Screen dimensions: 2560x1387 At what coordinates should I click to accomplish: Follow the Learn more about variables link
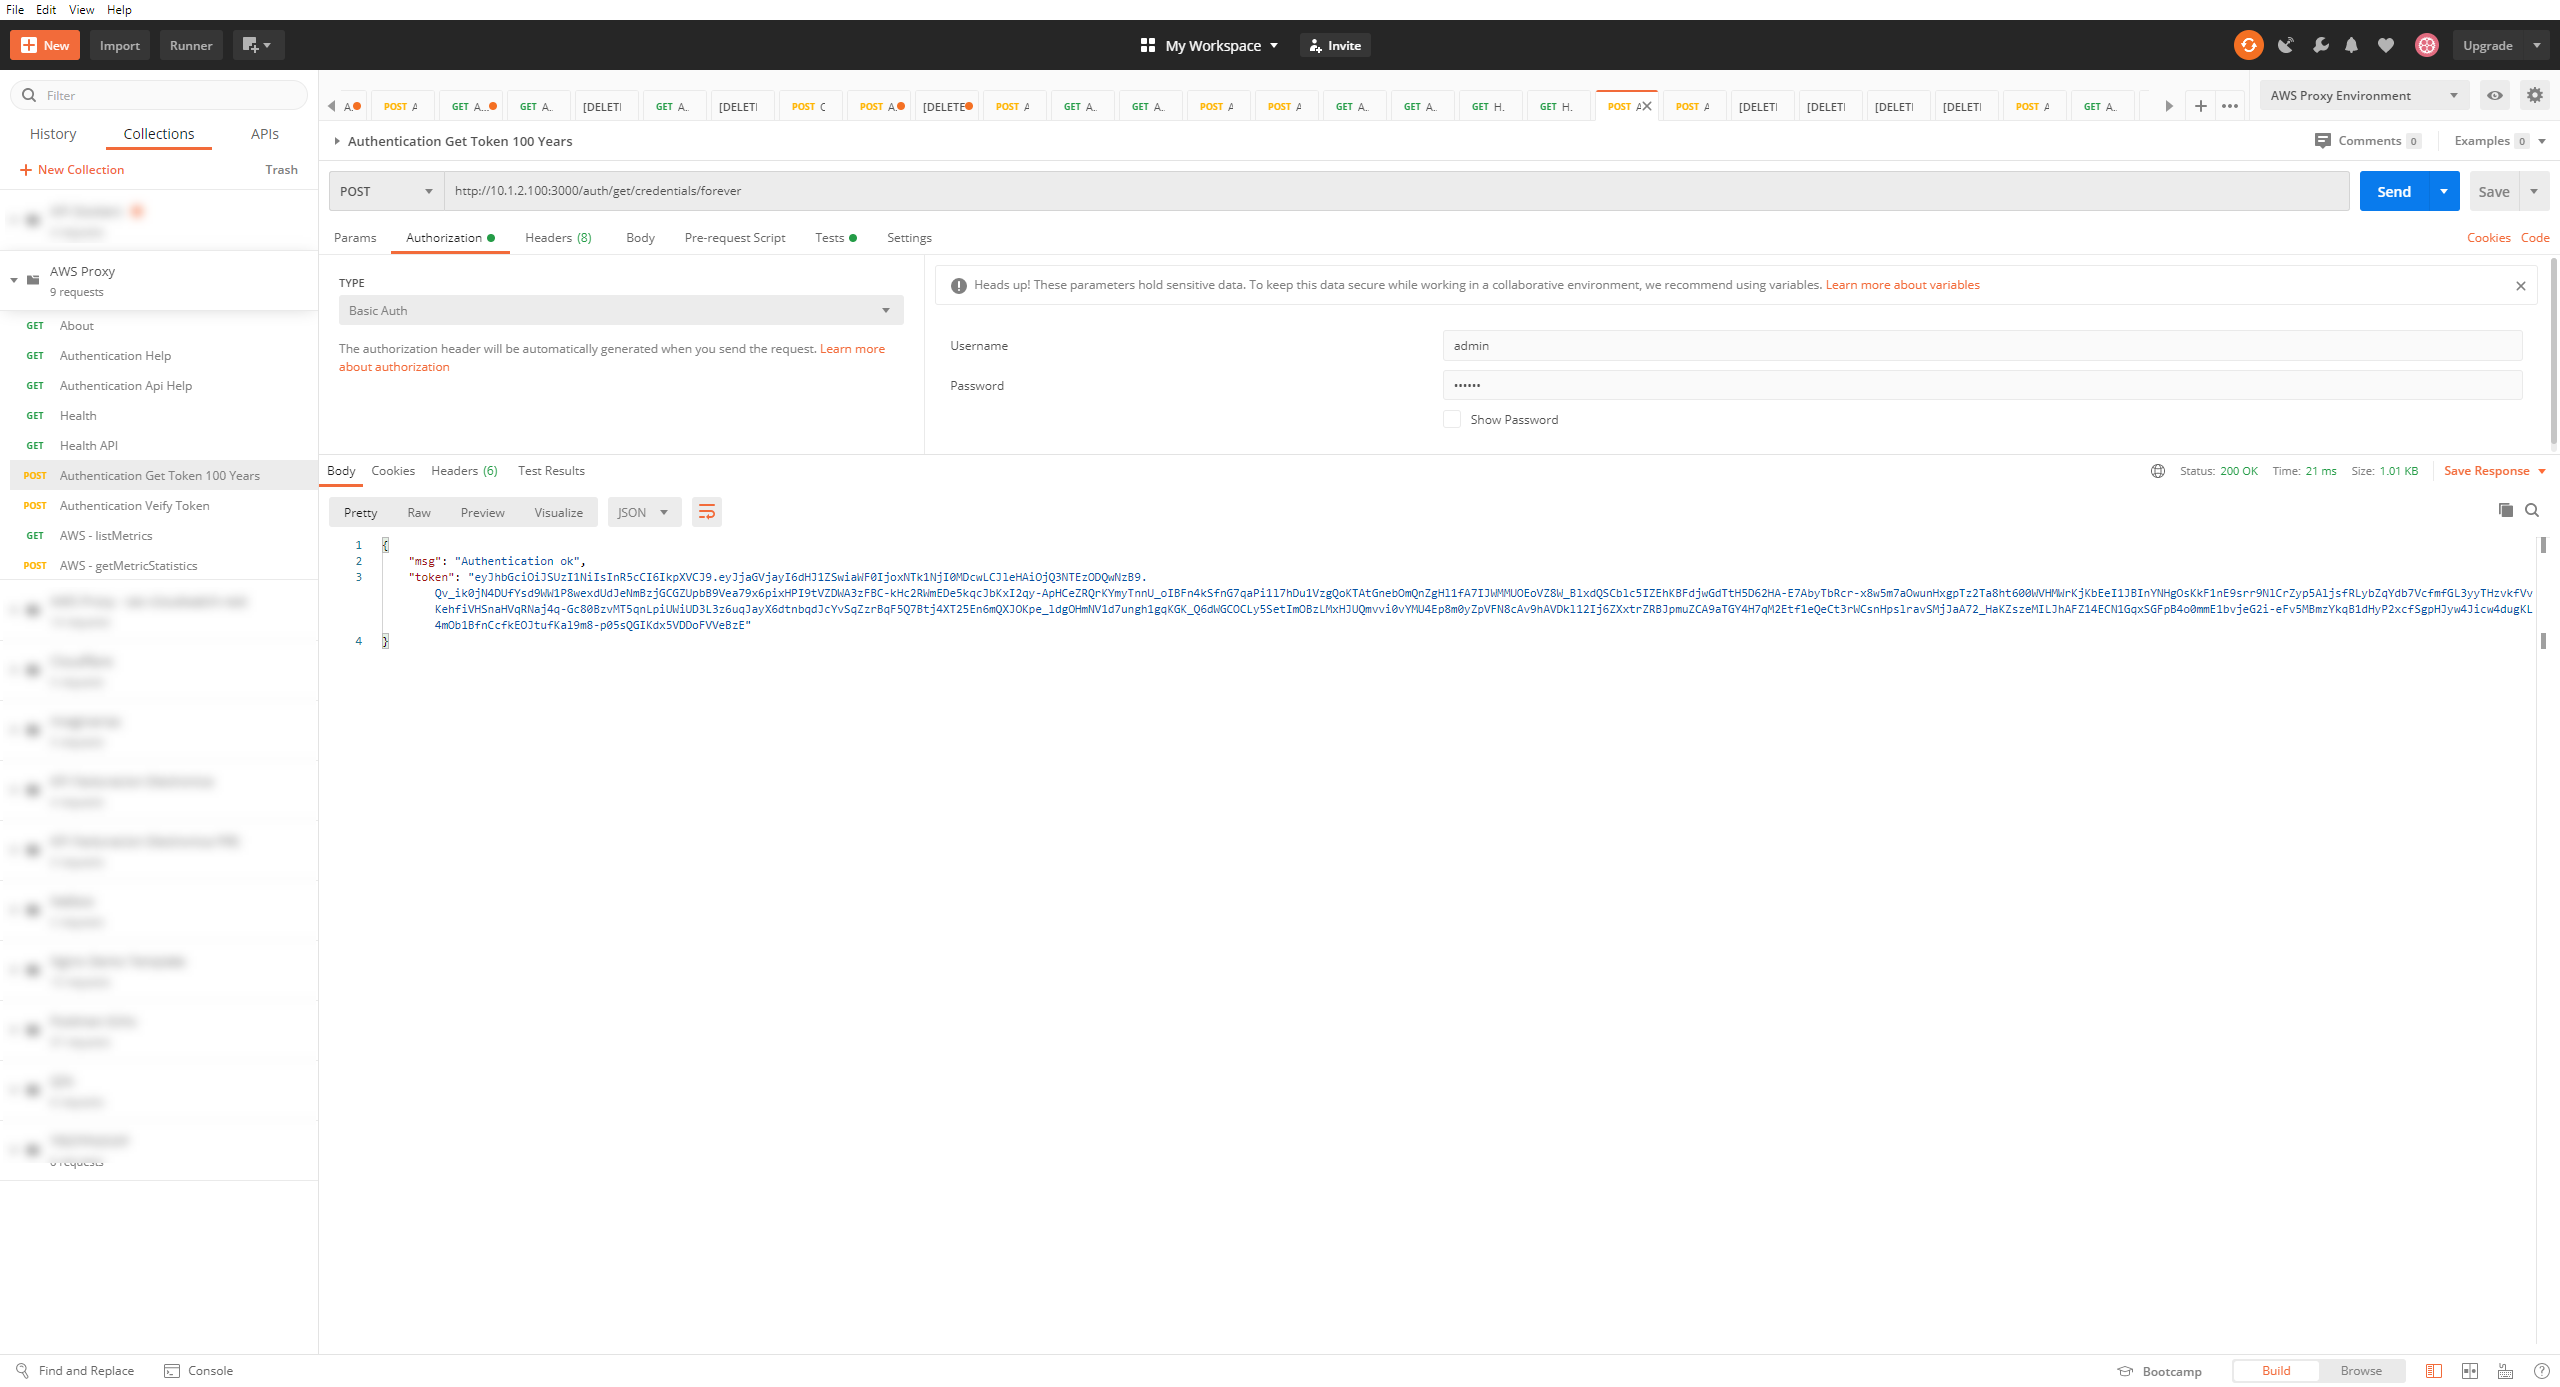tap(1902, 285)
